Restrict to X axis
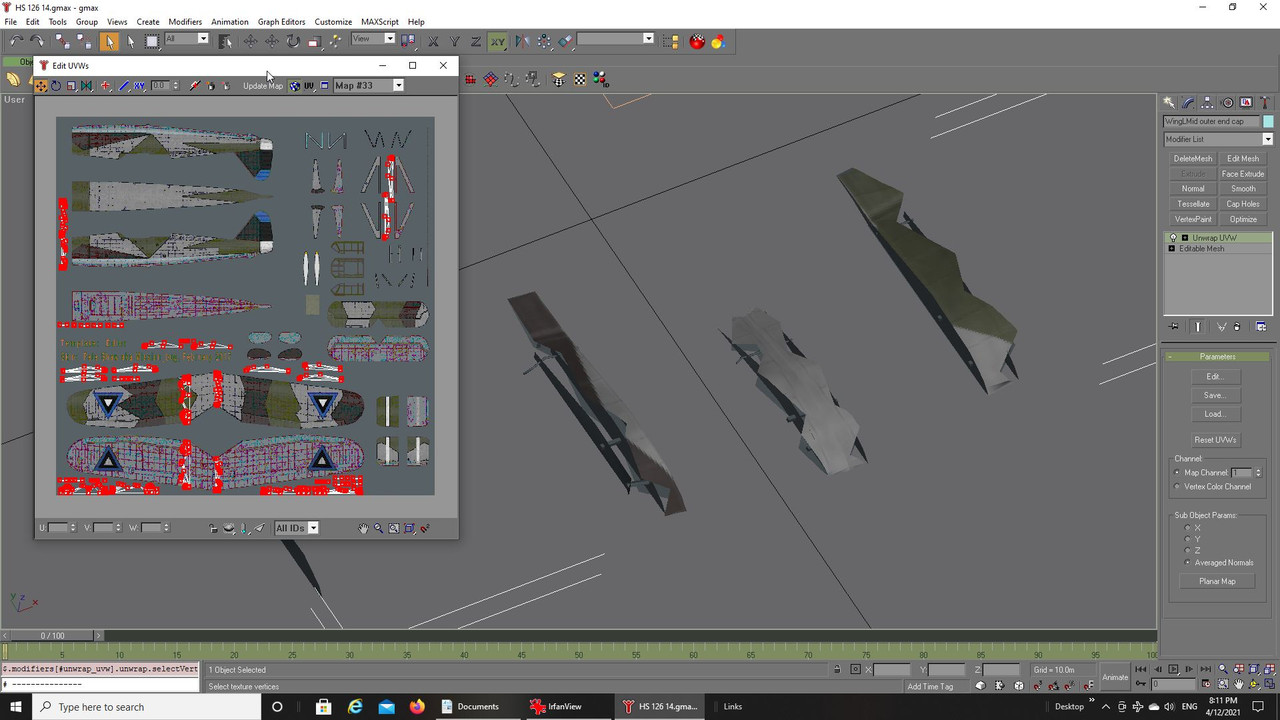The image size is (1280, 720). point(433,41)
